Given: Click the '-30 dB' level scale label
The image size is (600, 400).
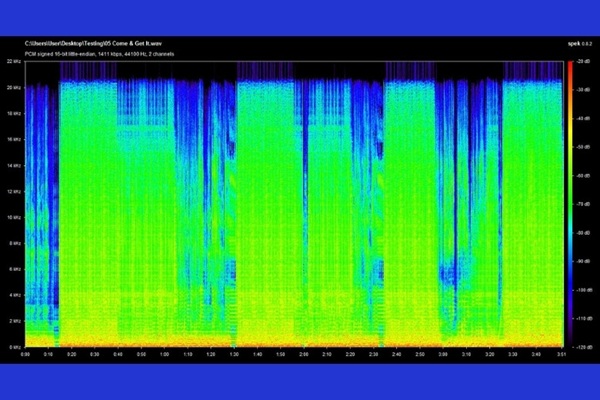Looking at the screenshot, I should [x=584, y=90].
